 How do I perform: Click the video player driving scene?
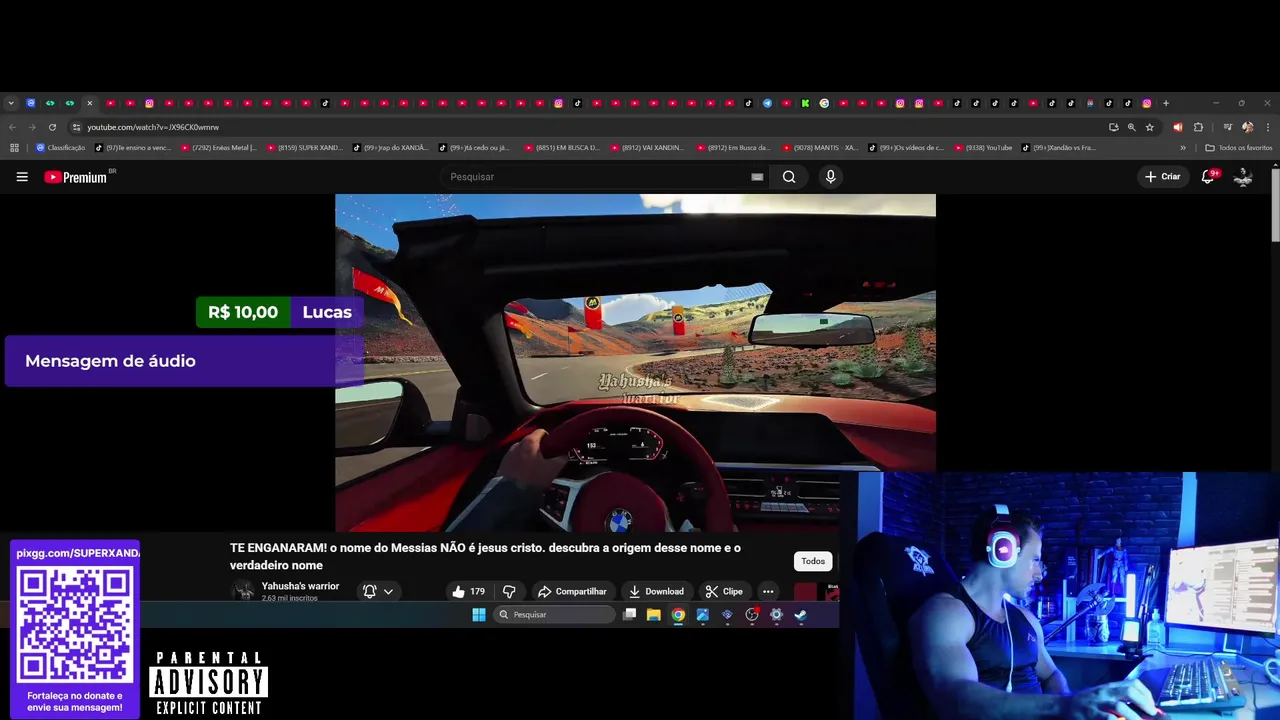click(635, 363)
